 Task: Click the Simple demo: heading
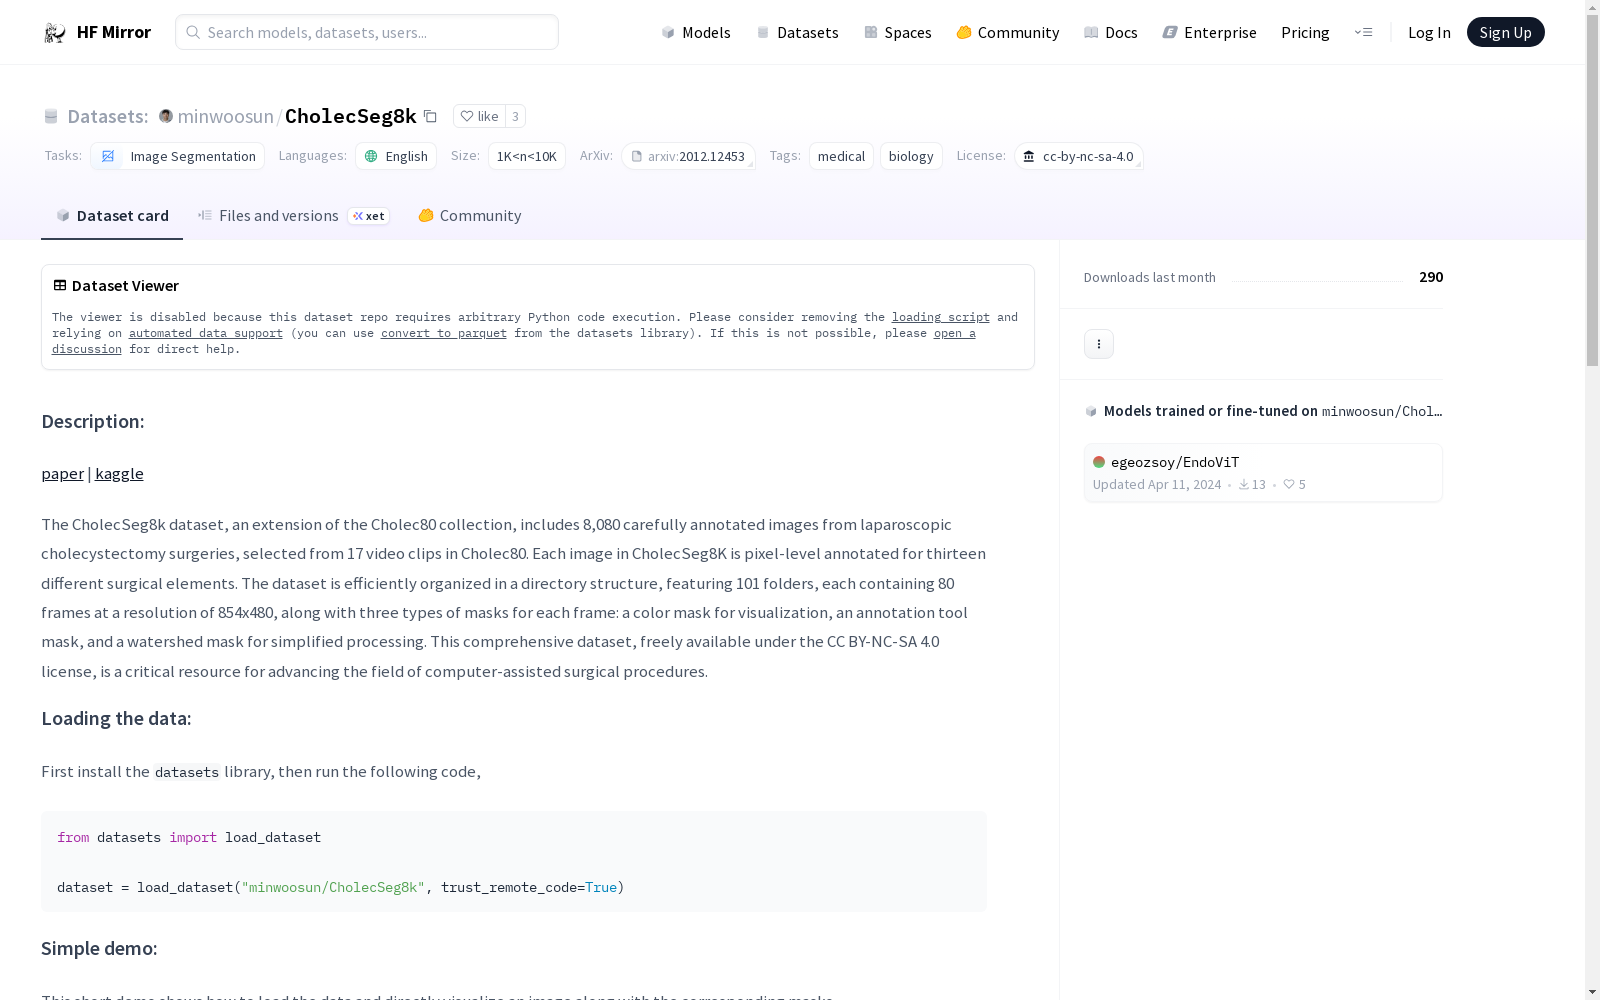pyautogui.click(x=99, y=949)
